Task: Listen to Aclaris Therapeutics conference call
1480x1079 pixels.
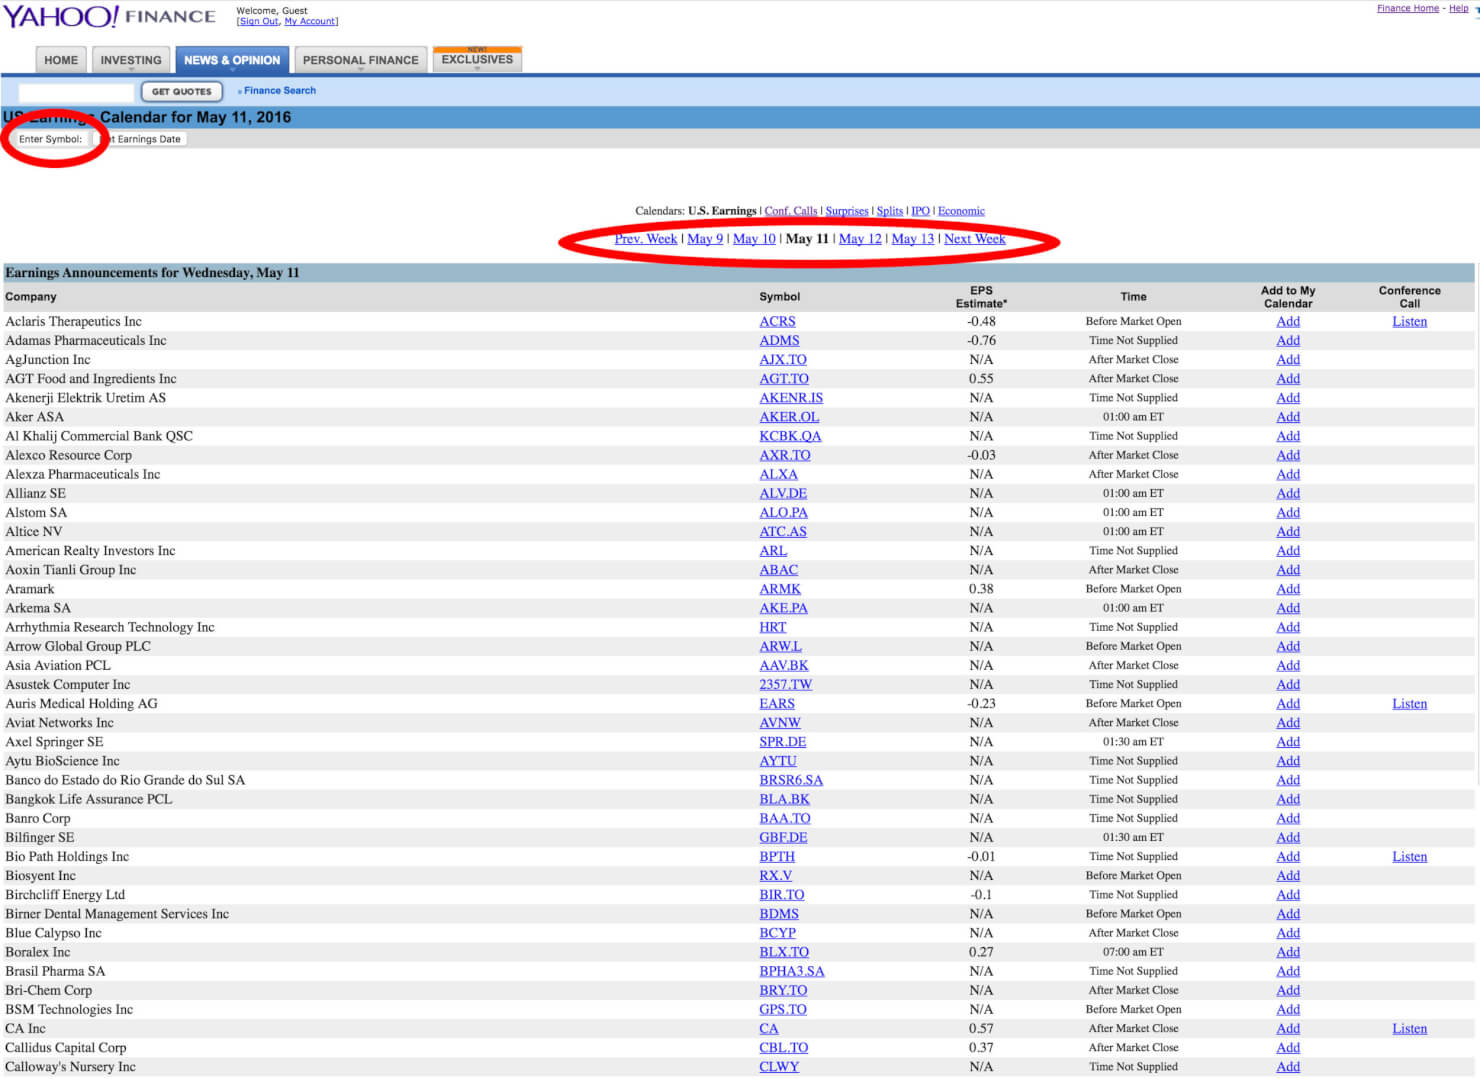Action: [x=1409, y=322]
